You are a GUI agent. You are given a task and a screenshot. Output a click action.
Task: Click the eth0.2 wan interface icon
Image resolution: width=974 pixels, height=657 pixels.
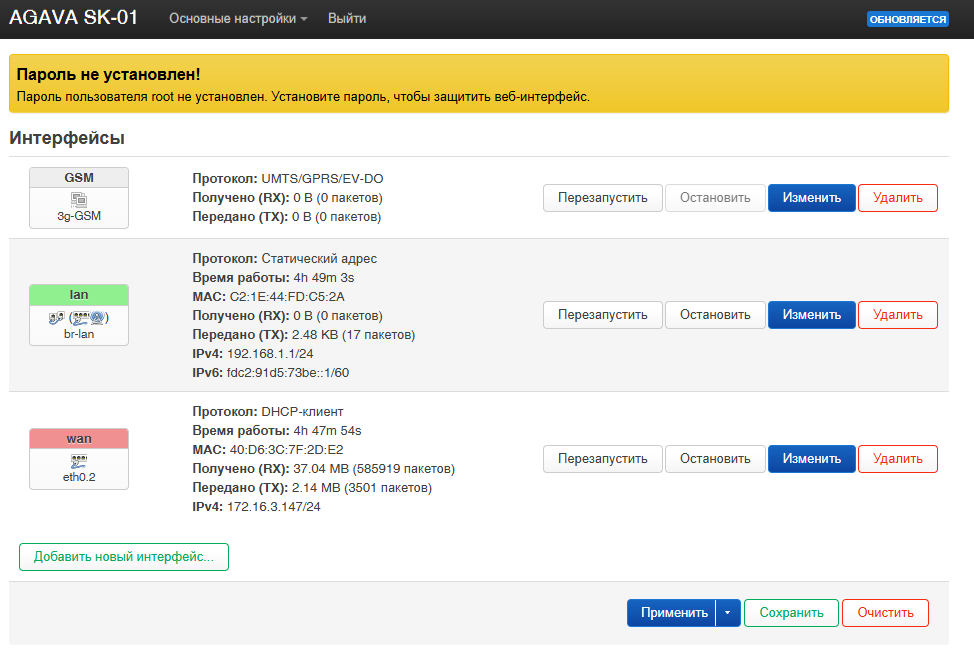(x=79, y=462)
